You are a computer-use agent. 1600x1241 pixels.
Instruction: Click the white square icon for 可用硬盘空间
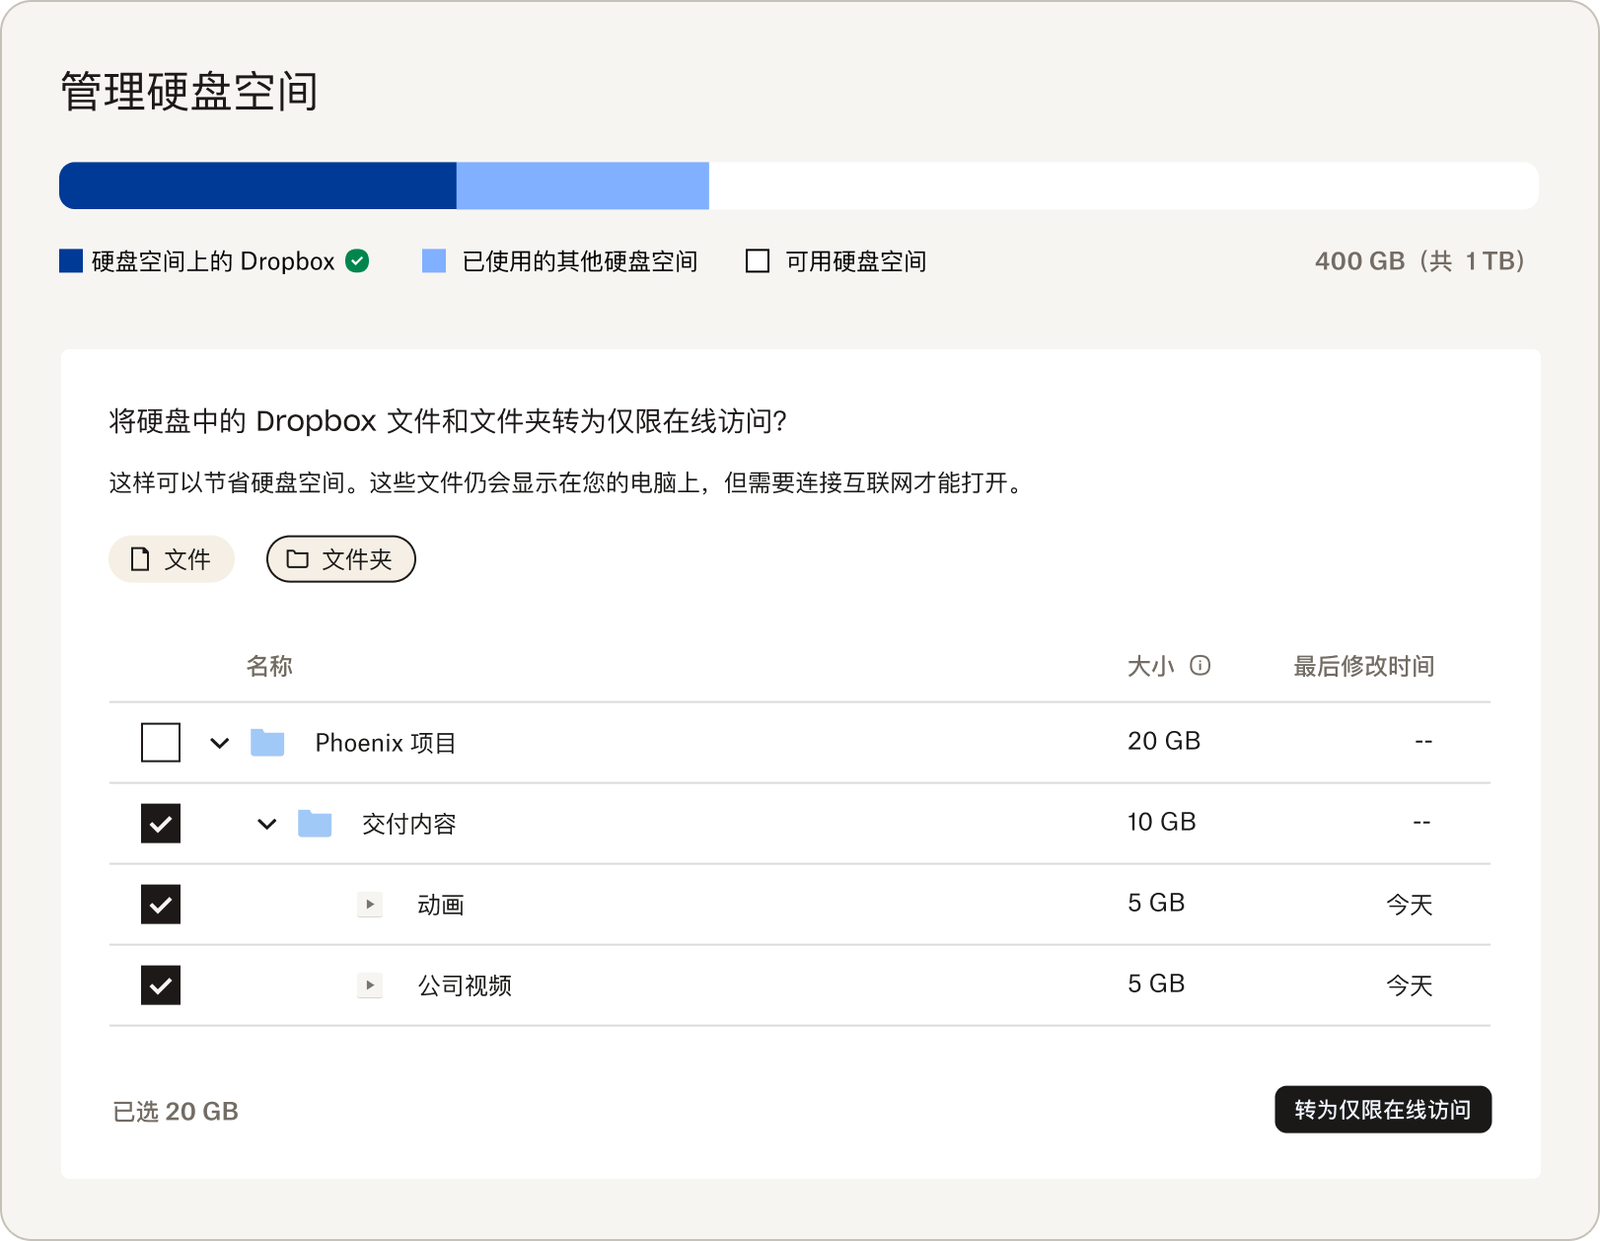point(757,260)
